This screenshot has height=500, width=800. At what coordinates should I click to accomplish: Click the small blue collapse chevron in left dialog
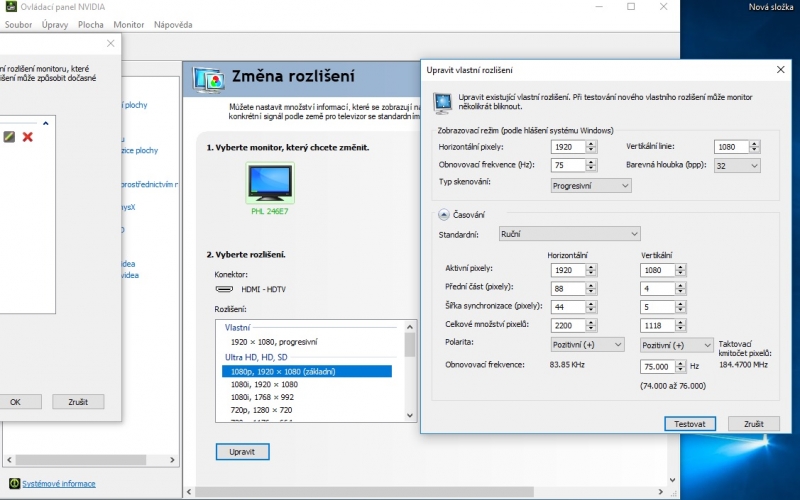click(x=46, y=123)
